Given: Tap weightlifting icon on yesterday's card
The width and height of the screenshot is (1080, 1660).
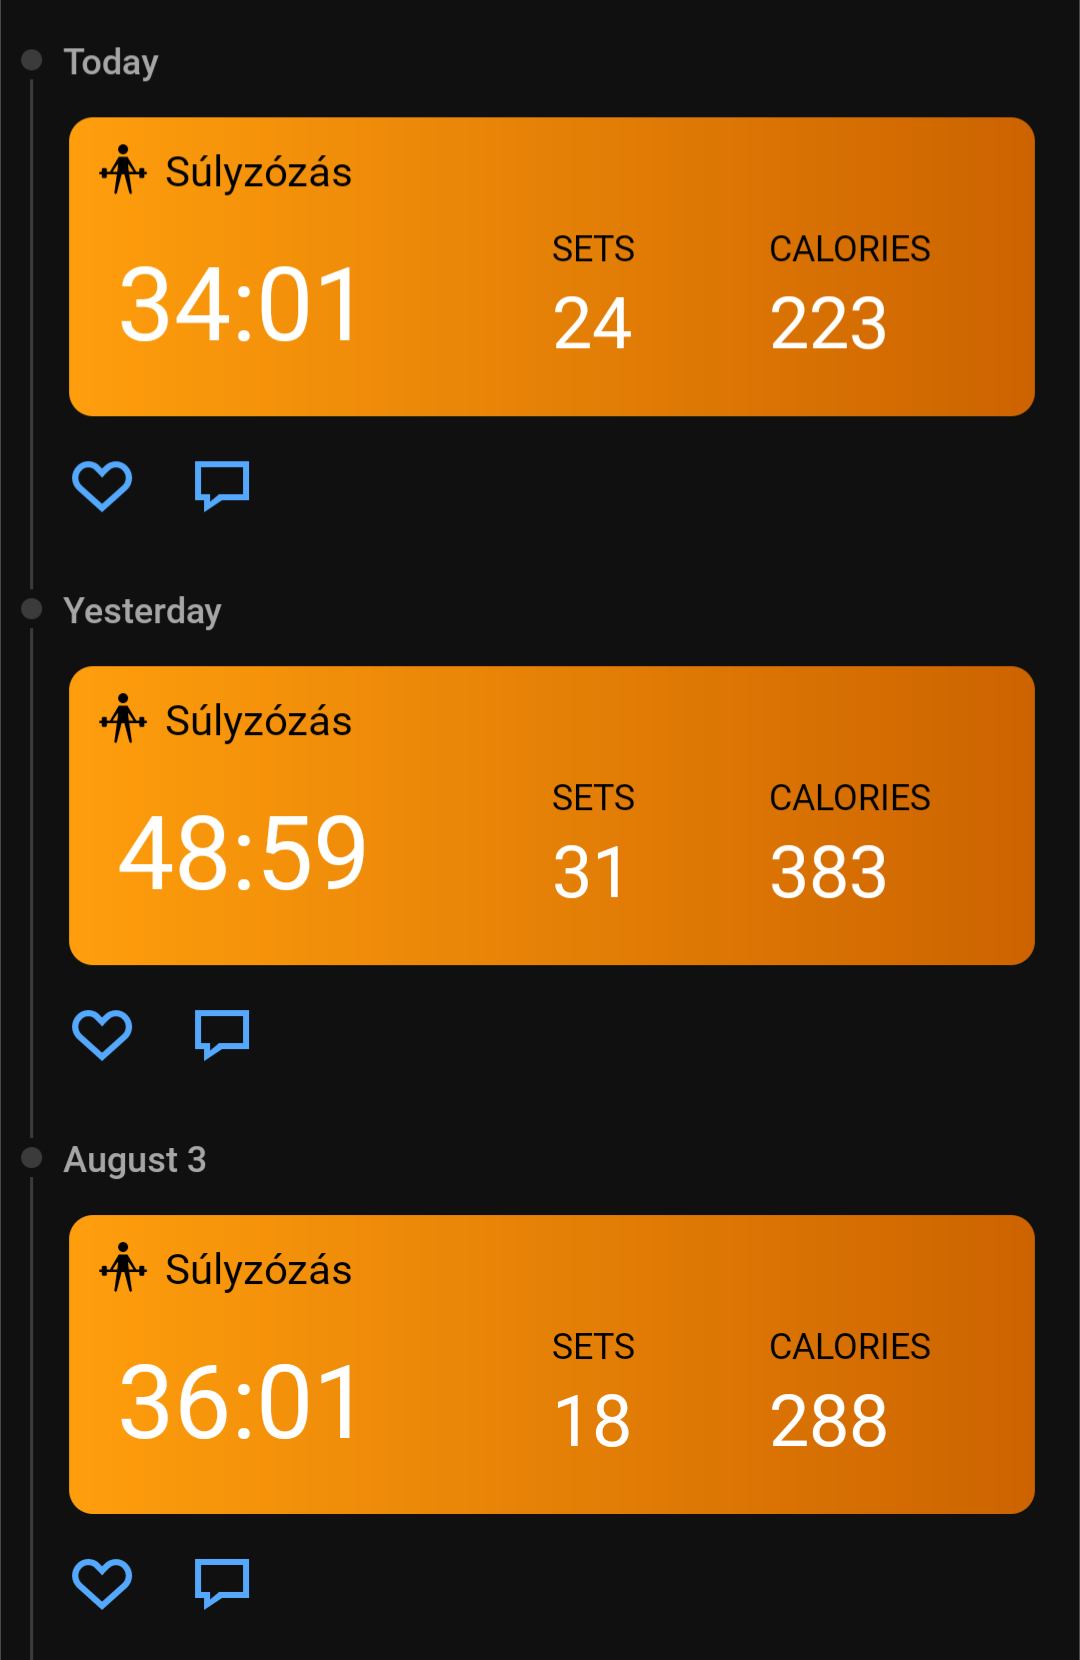Looking at the screenshot, I should (123, 719).
